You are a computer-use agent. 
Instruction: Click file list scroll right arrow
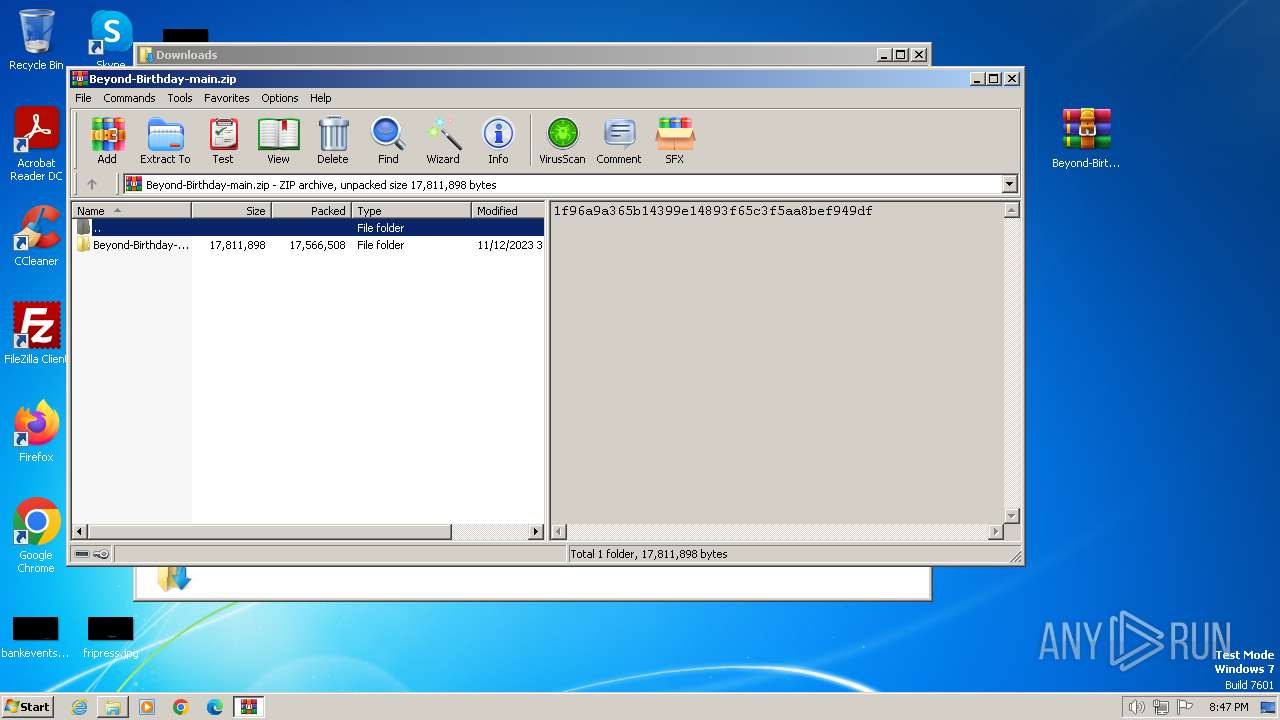click(x=537, y=532)
